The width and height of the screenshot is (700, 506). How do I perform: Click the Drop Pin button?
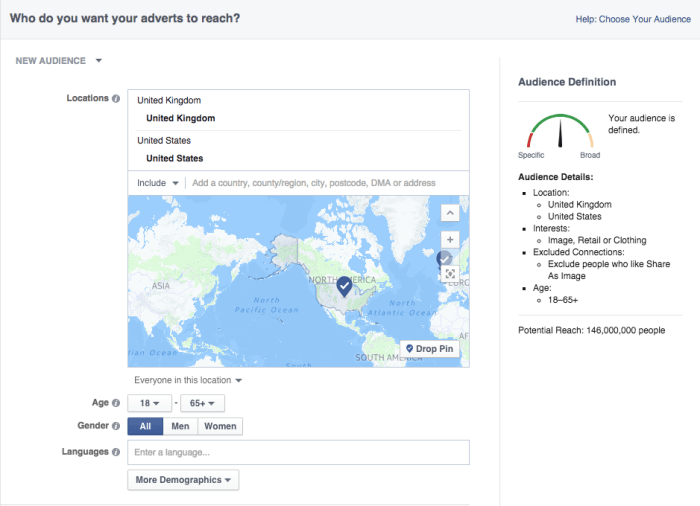(429, 349)
